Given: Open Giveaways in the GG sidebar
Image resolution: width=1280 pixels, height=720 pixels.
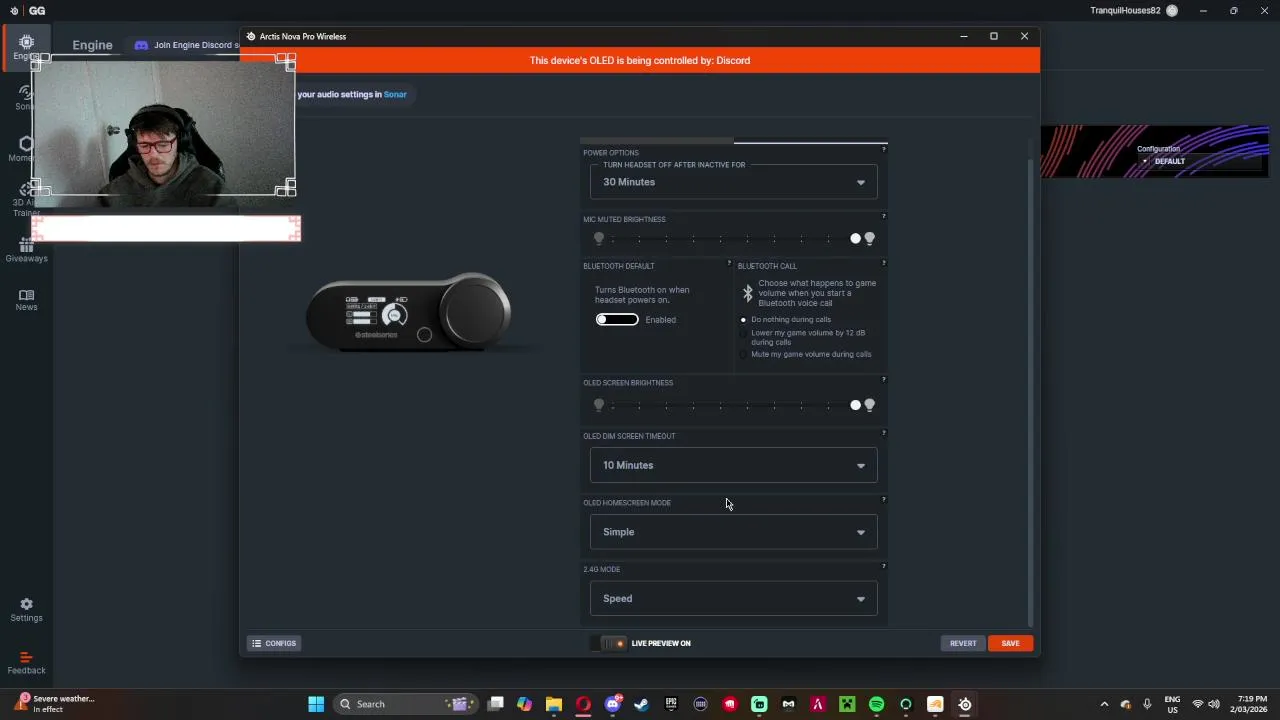Looking at the screenshot, I should pos(26,250).
